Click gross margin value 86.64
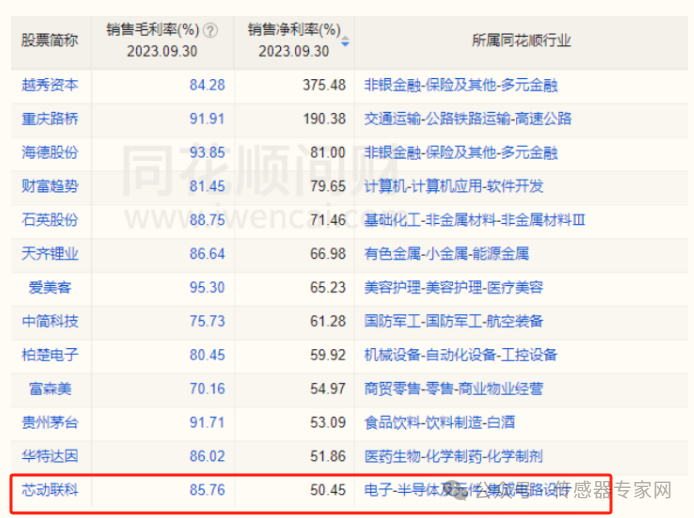Image resolution: width=694 pixels, height=518 pixels. (x=207, y=254)
